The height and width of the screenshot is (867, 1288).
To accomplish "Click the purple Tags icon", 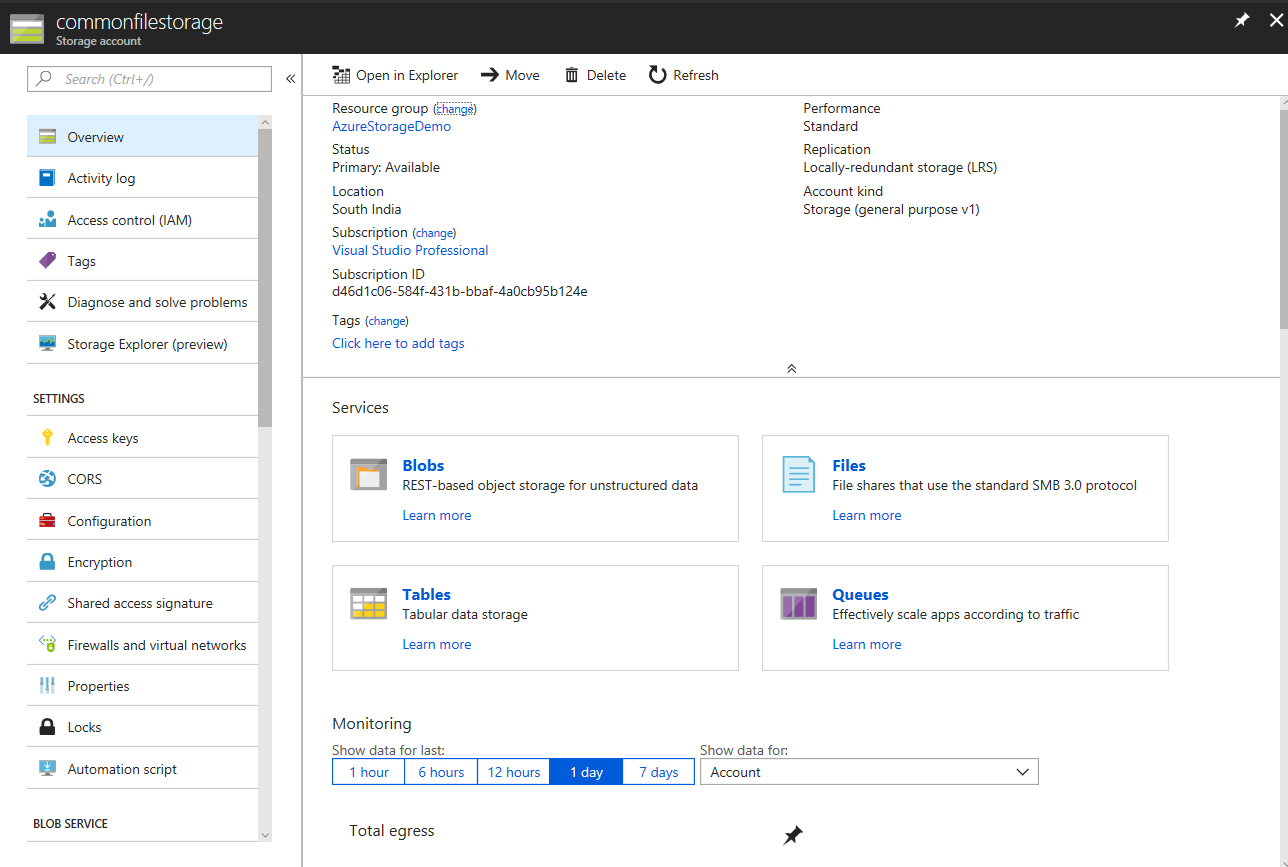I will (47, 261).
